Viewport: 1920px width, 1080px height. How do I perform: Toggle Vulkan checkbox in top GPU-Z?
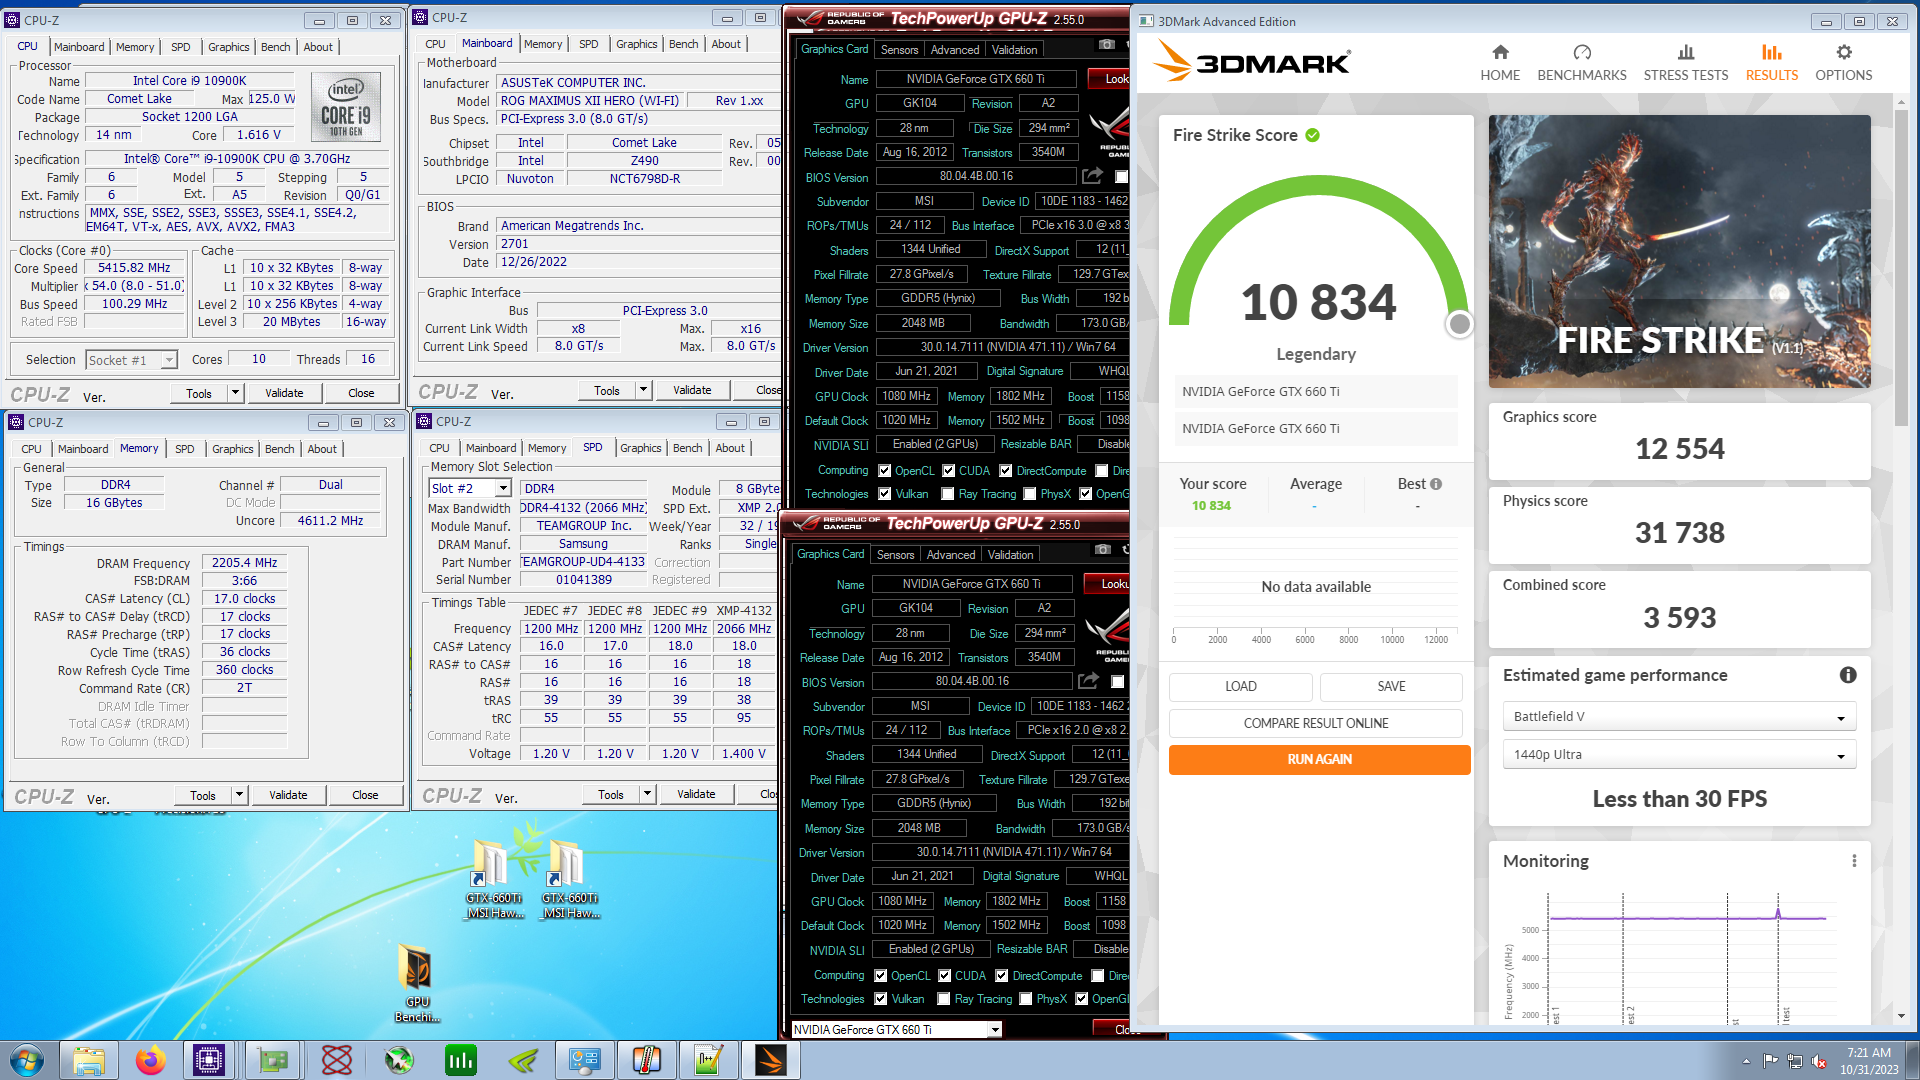click(x=884, y=494)
